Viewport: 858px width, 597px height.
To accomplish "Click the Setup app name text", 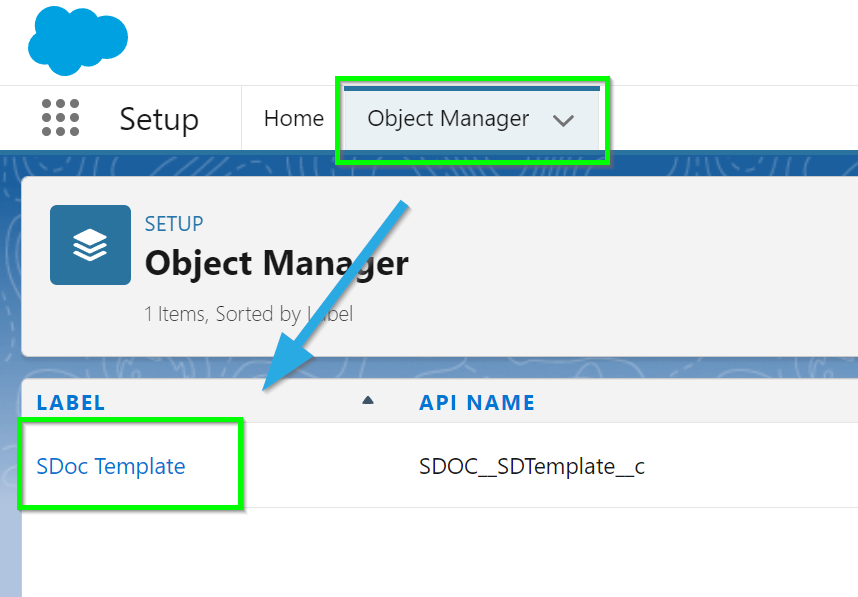I will (x=159, y=119).
